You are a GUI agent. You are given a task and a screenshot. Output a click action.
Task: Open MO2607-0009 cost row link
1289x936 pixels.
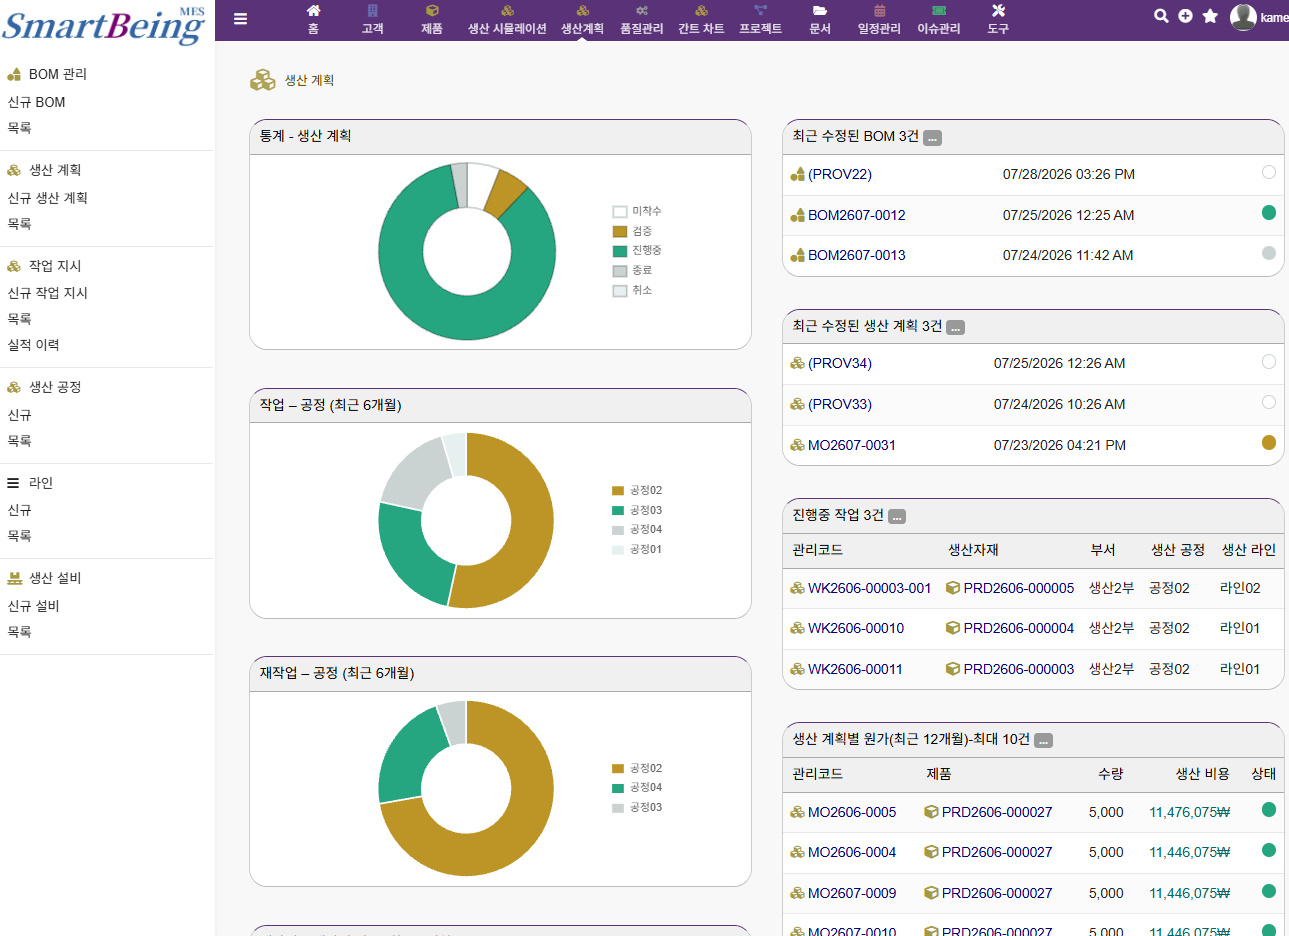[x=852, y=893]
